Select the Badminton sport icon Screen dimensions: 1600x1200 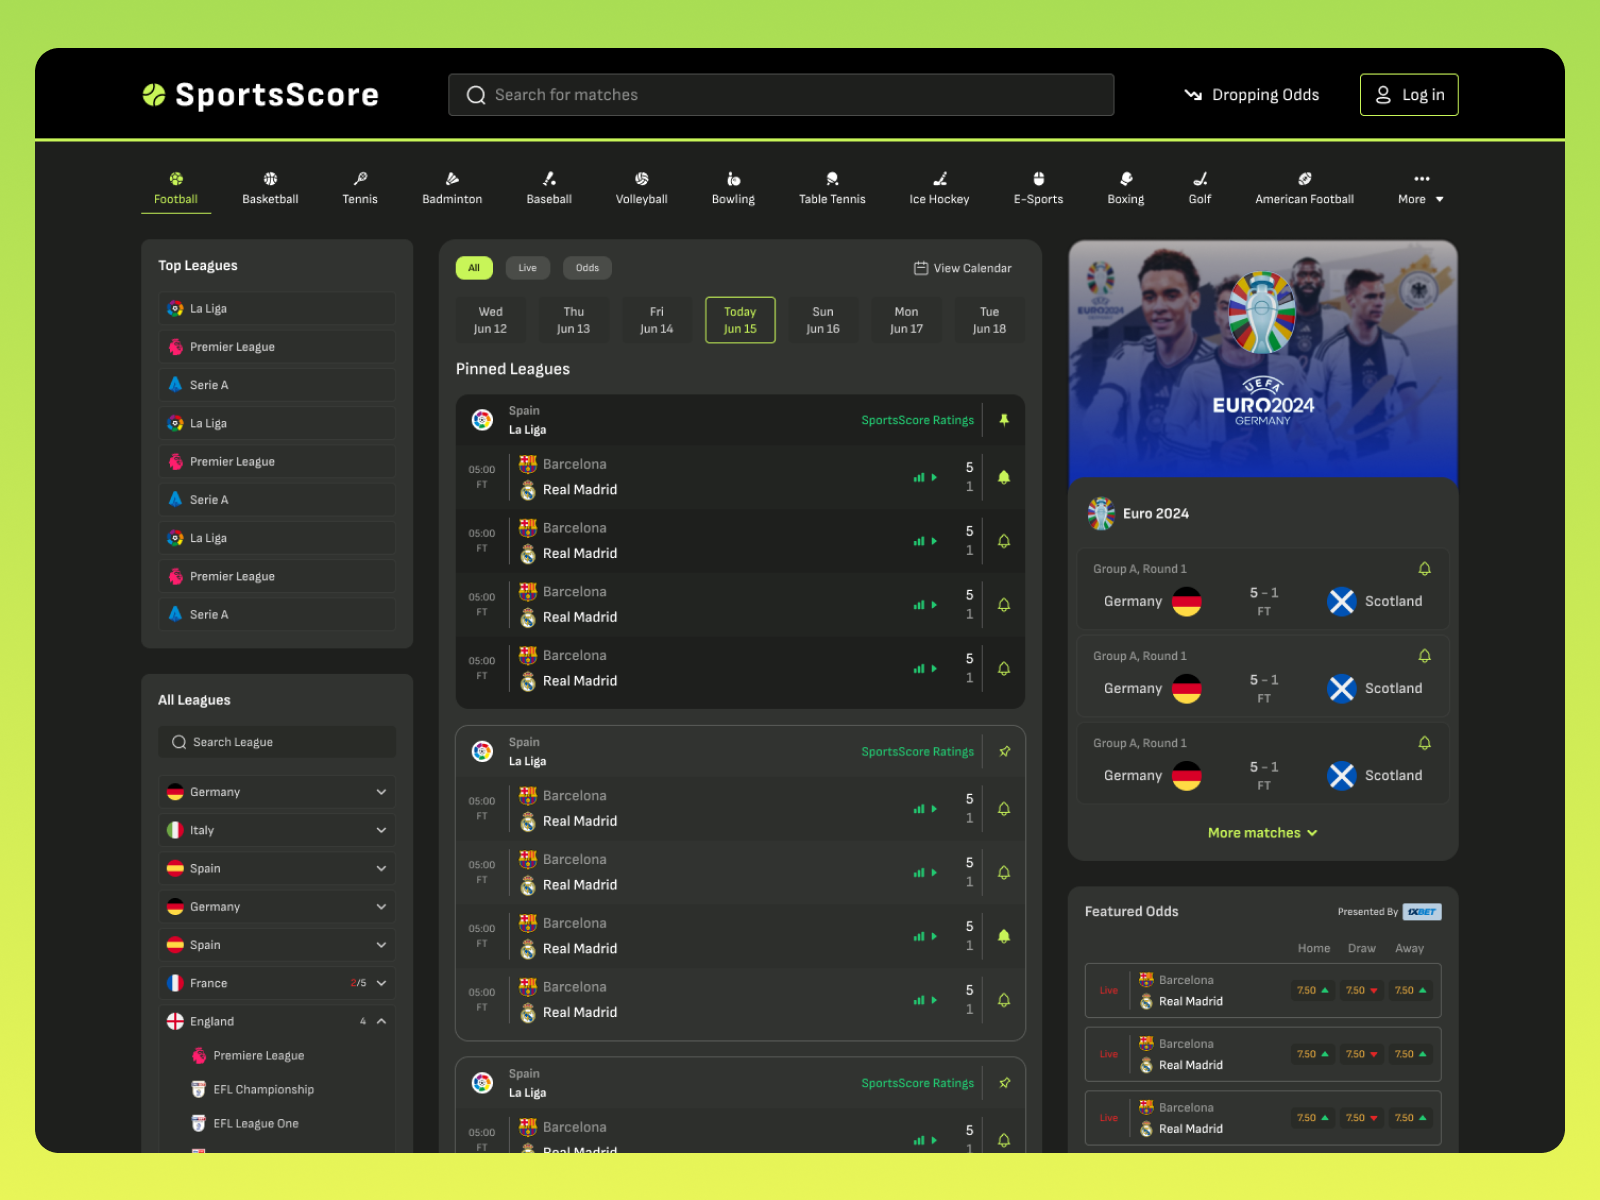(x=452, y=179)
